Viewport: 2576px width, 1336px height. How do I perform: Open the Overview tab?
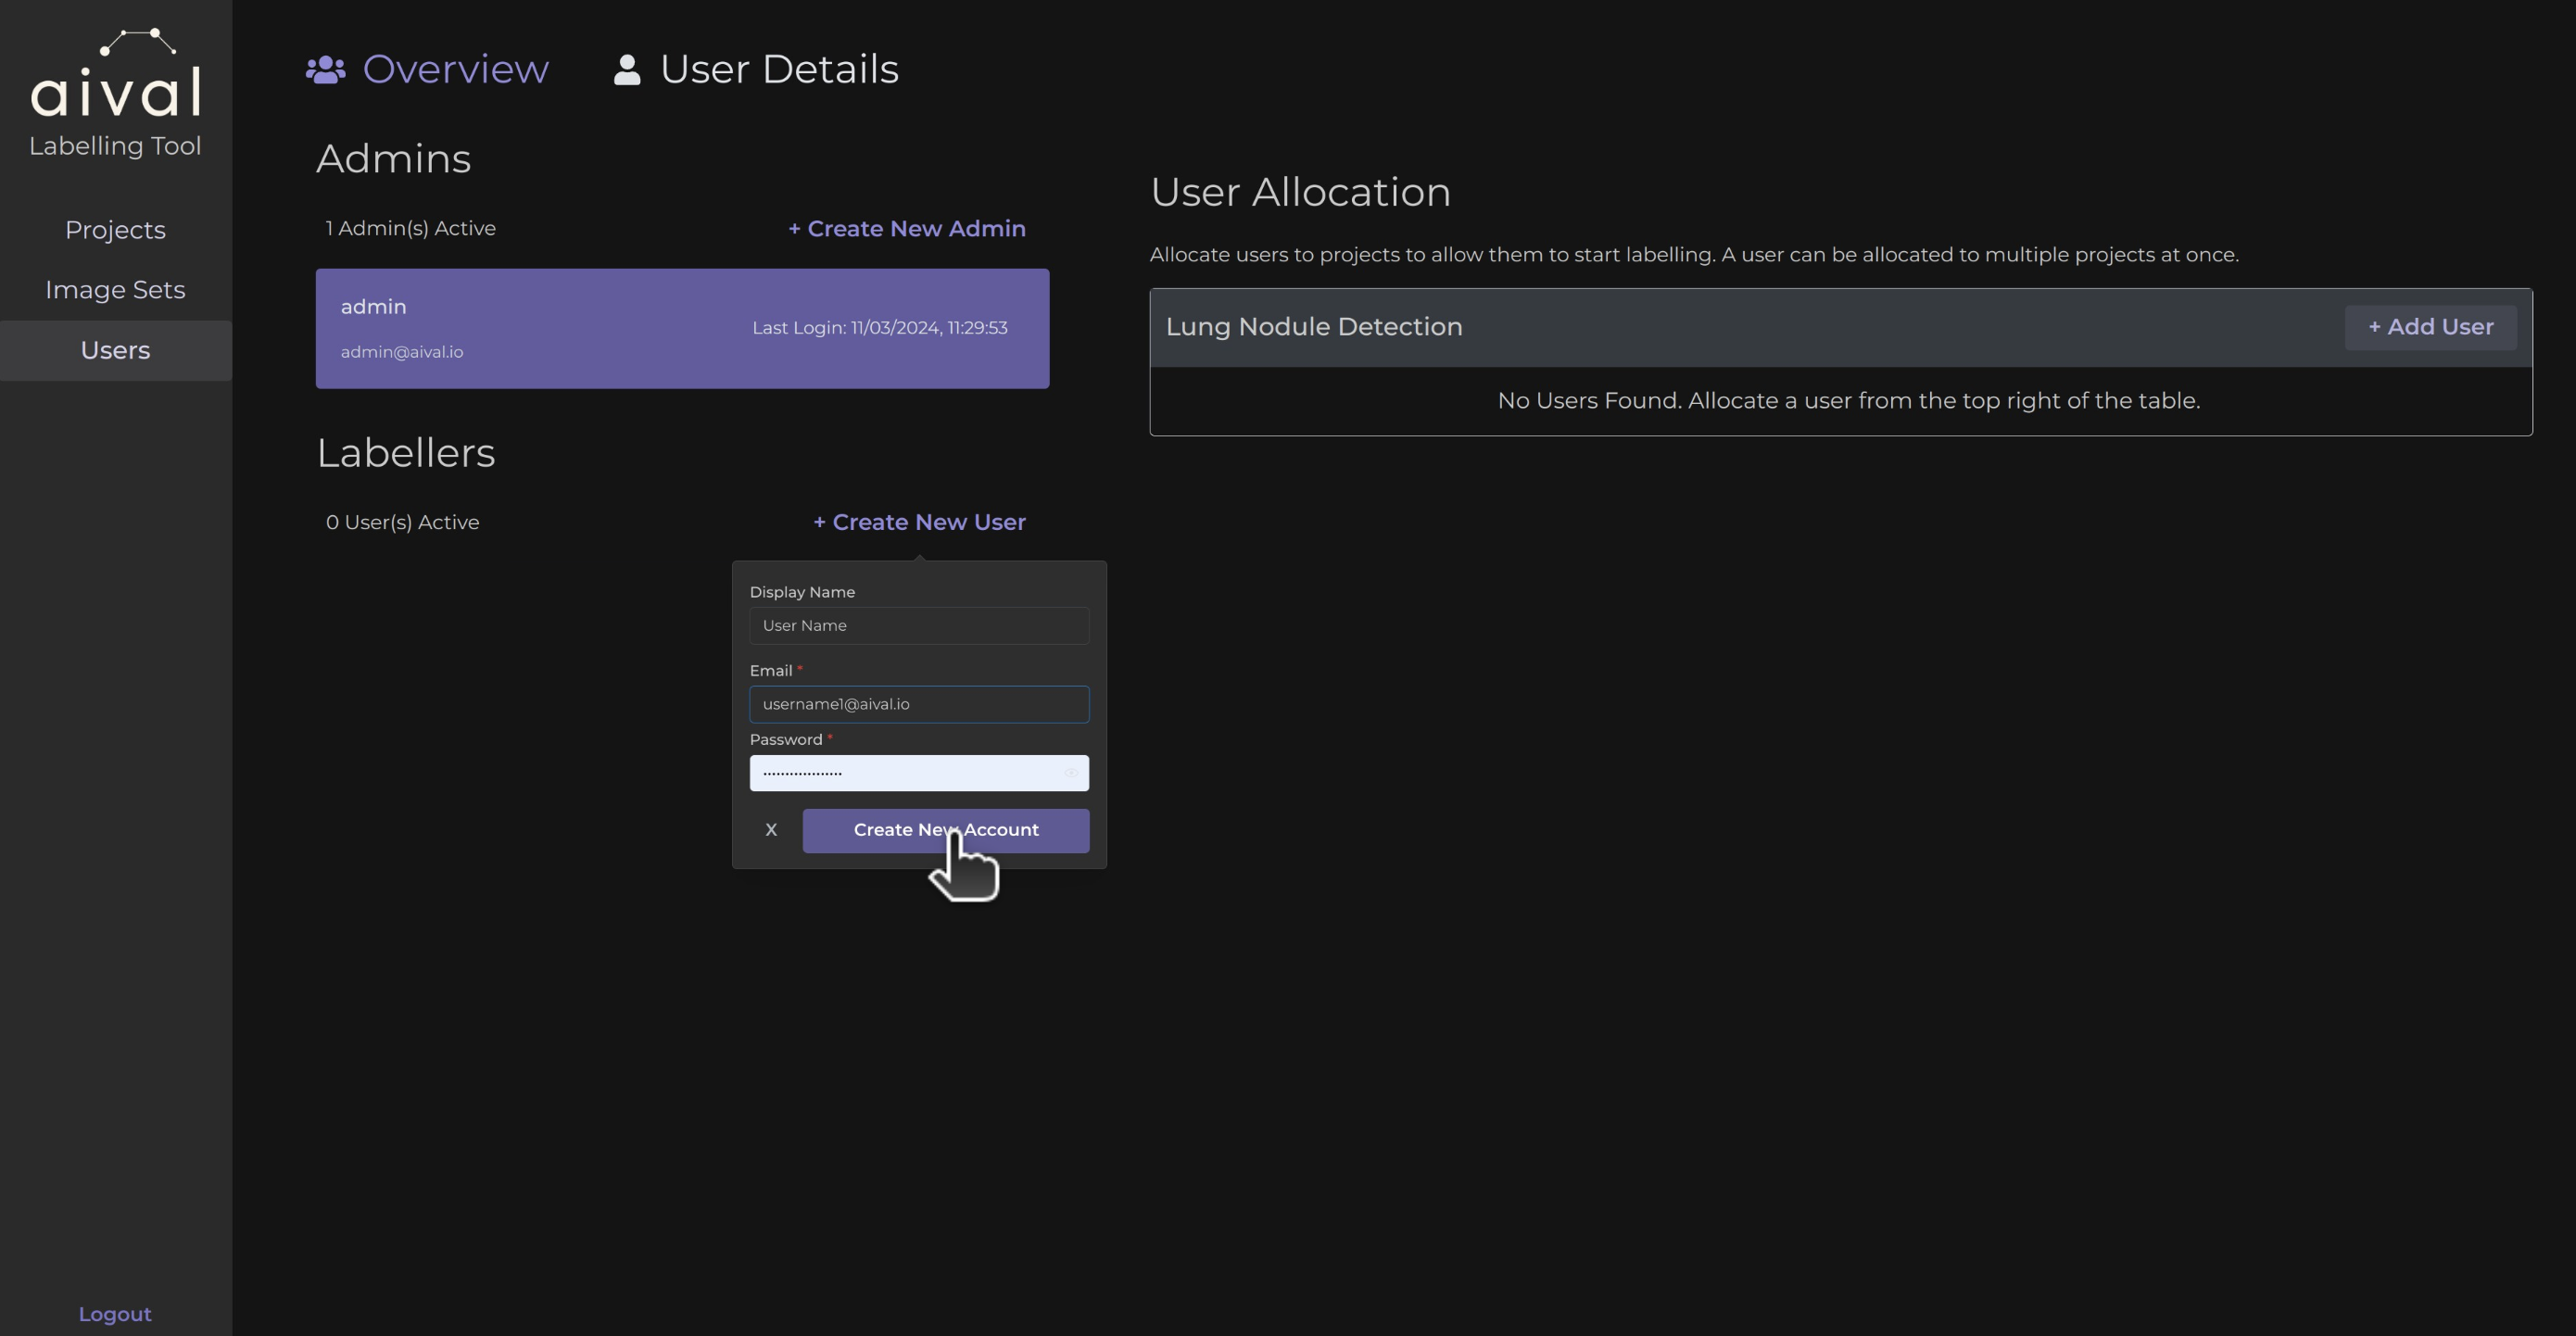427,69
